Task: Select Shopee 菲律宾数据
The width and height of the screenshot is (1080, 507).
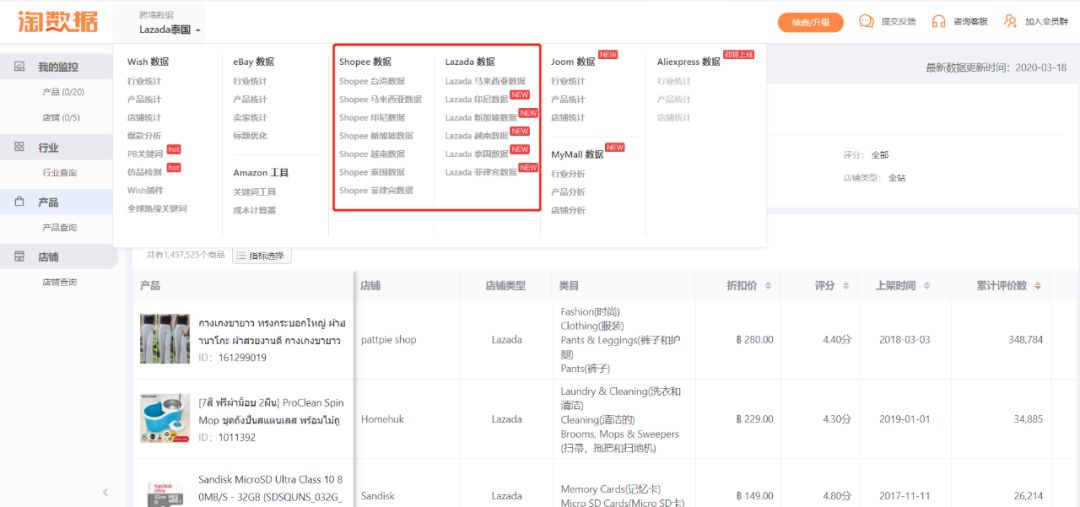Action: tap(376, 190)
